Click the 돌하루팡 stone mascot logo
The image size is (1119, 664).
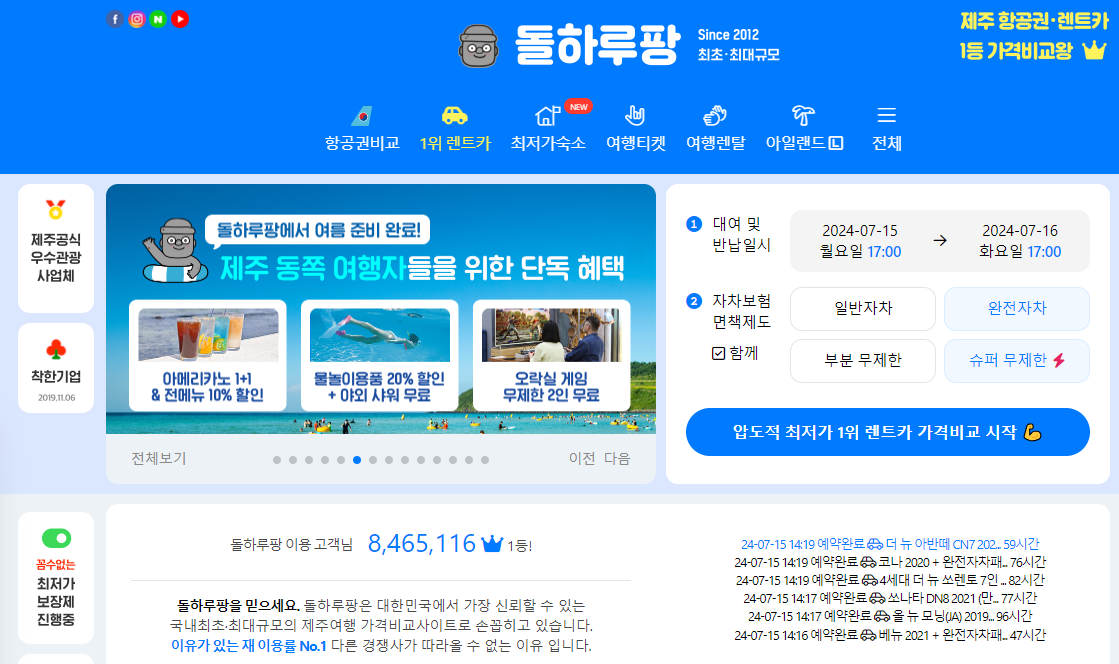[478, 45]
